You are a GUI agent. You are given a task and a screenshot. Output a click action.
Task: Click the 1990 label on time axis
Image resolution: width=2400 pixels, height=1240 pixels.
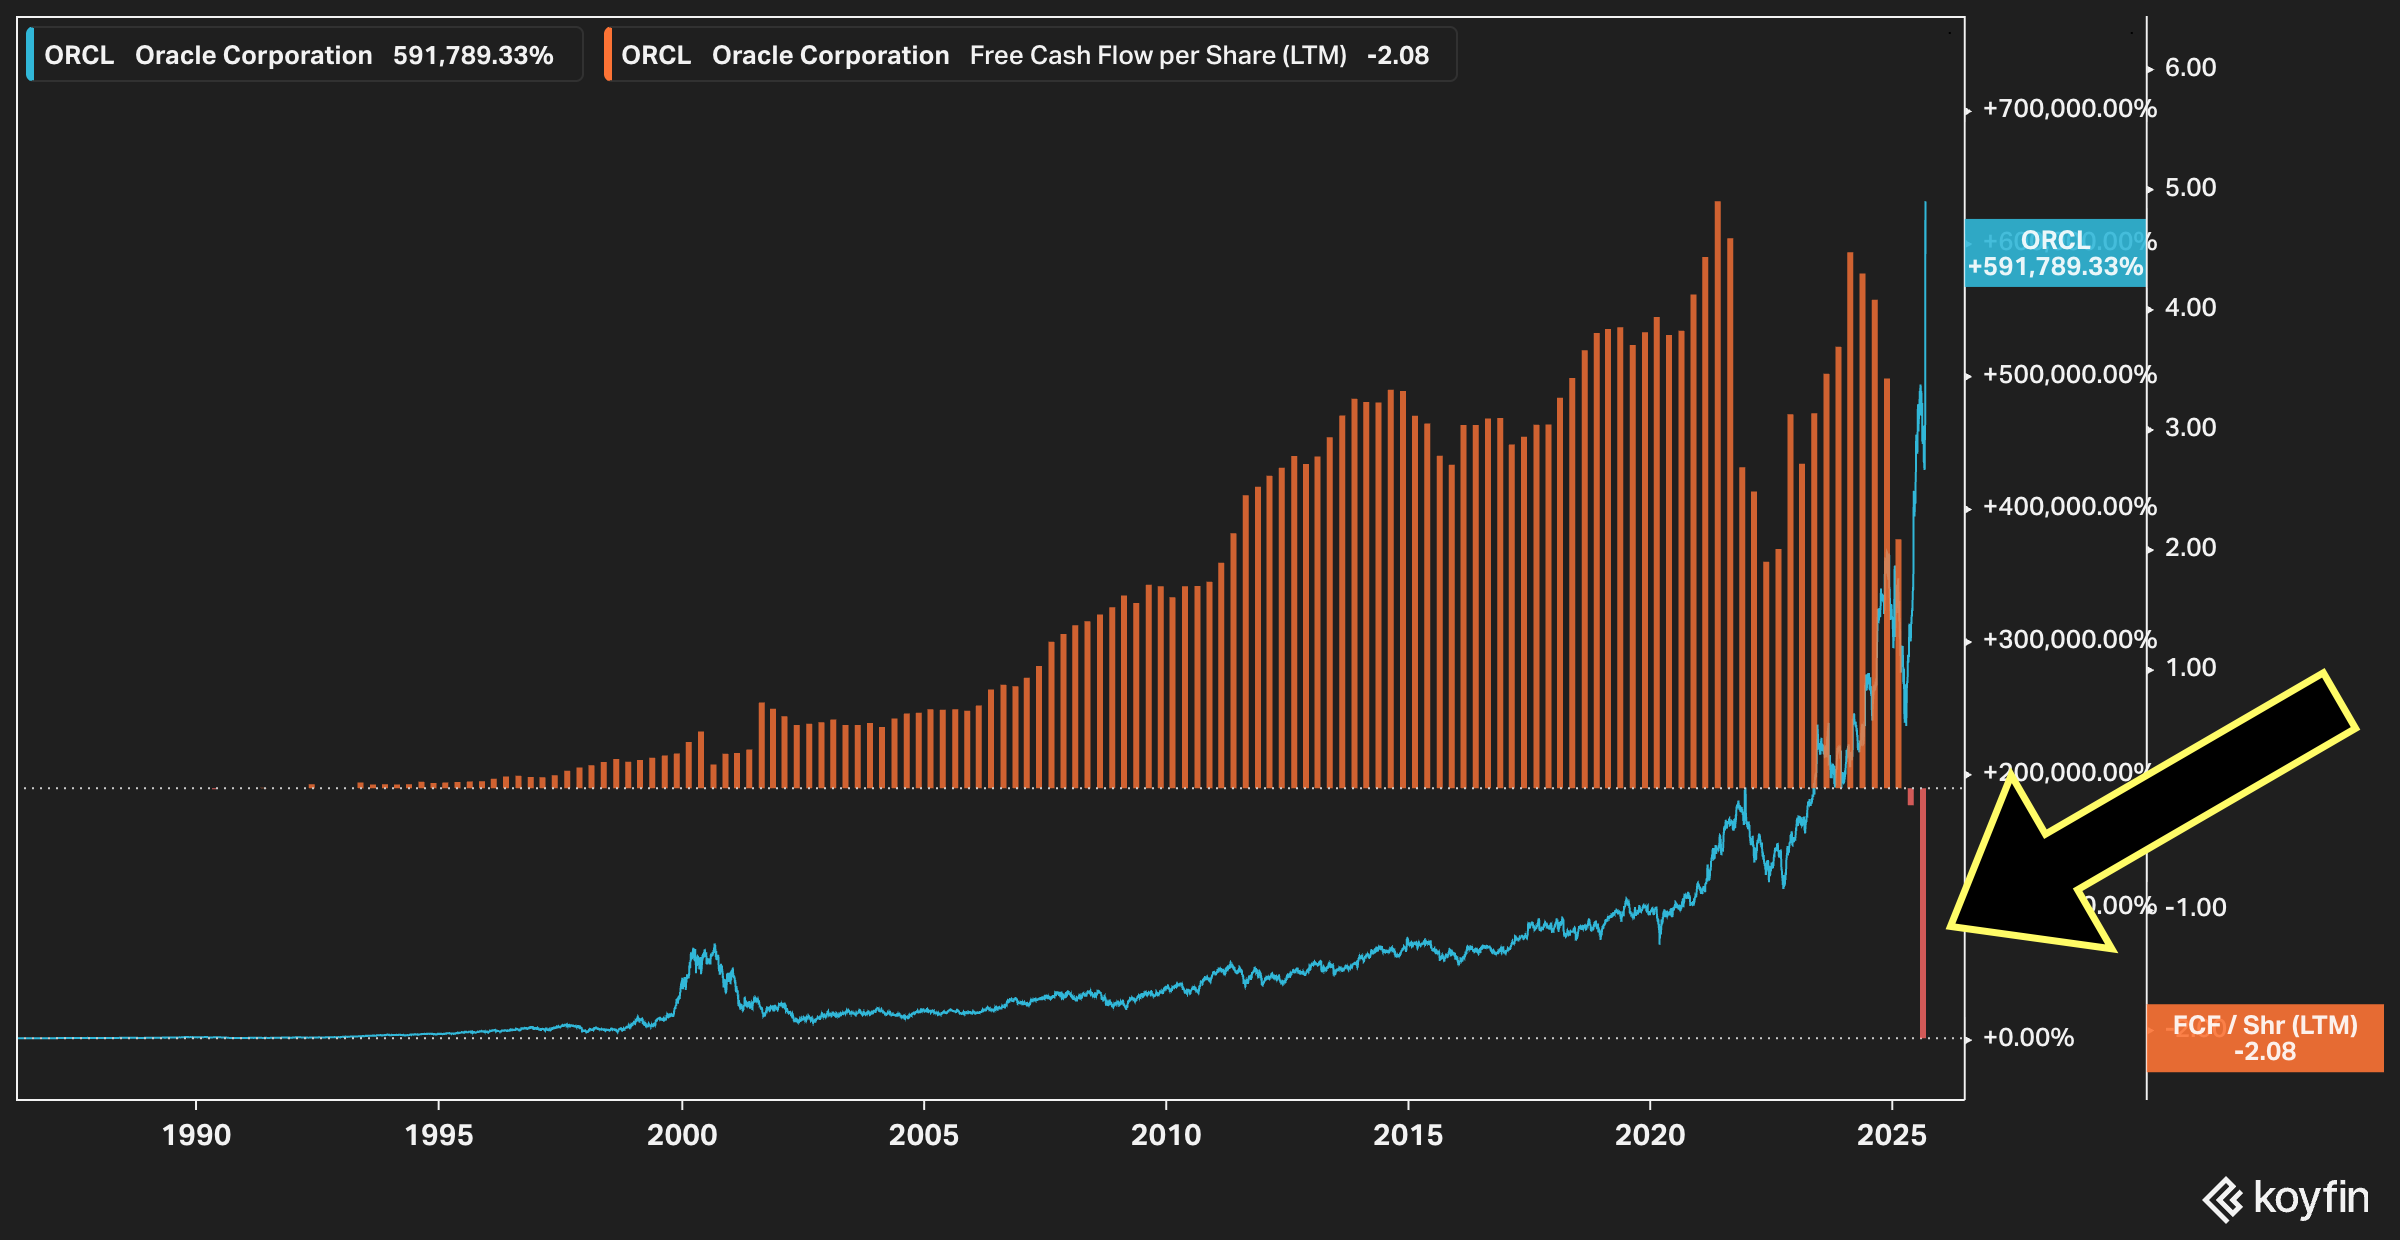pyautogui.click(x=196, y=1135)
